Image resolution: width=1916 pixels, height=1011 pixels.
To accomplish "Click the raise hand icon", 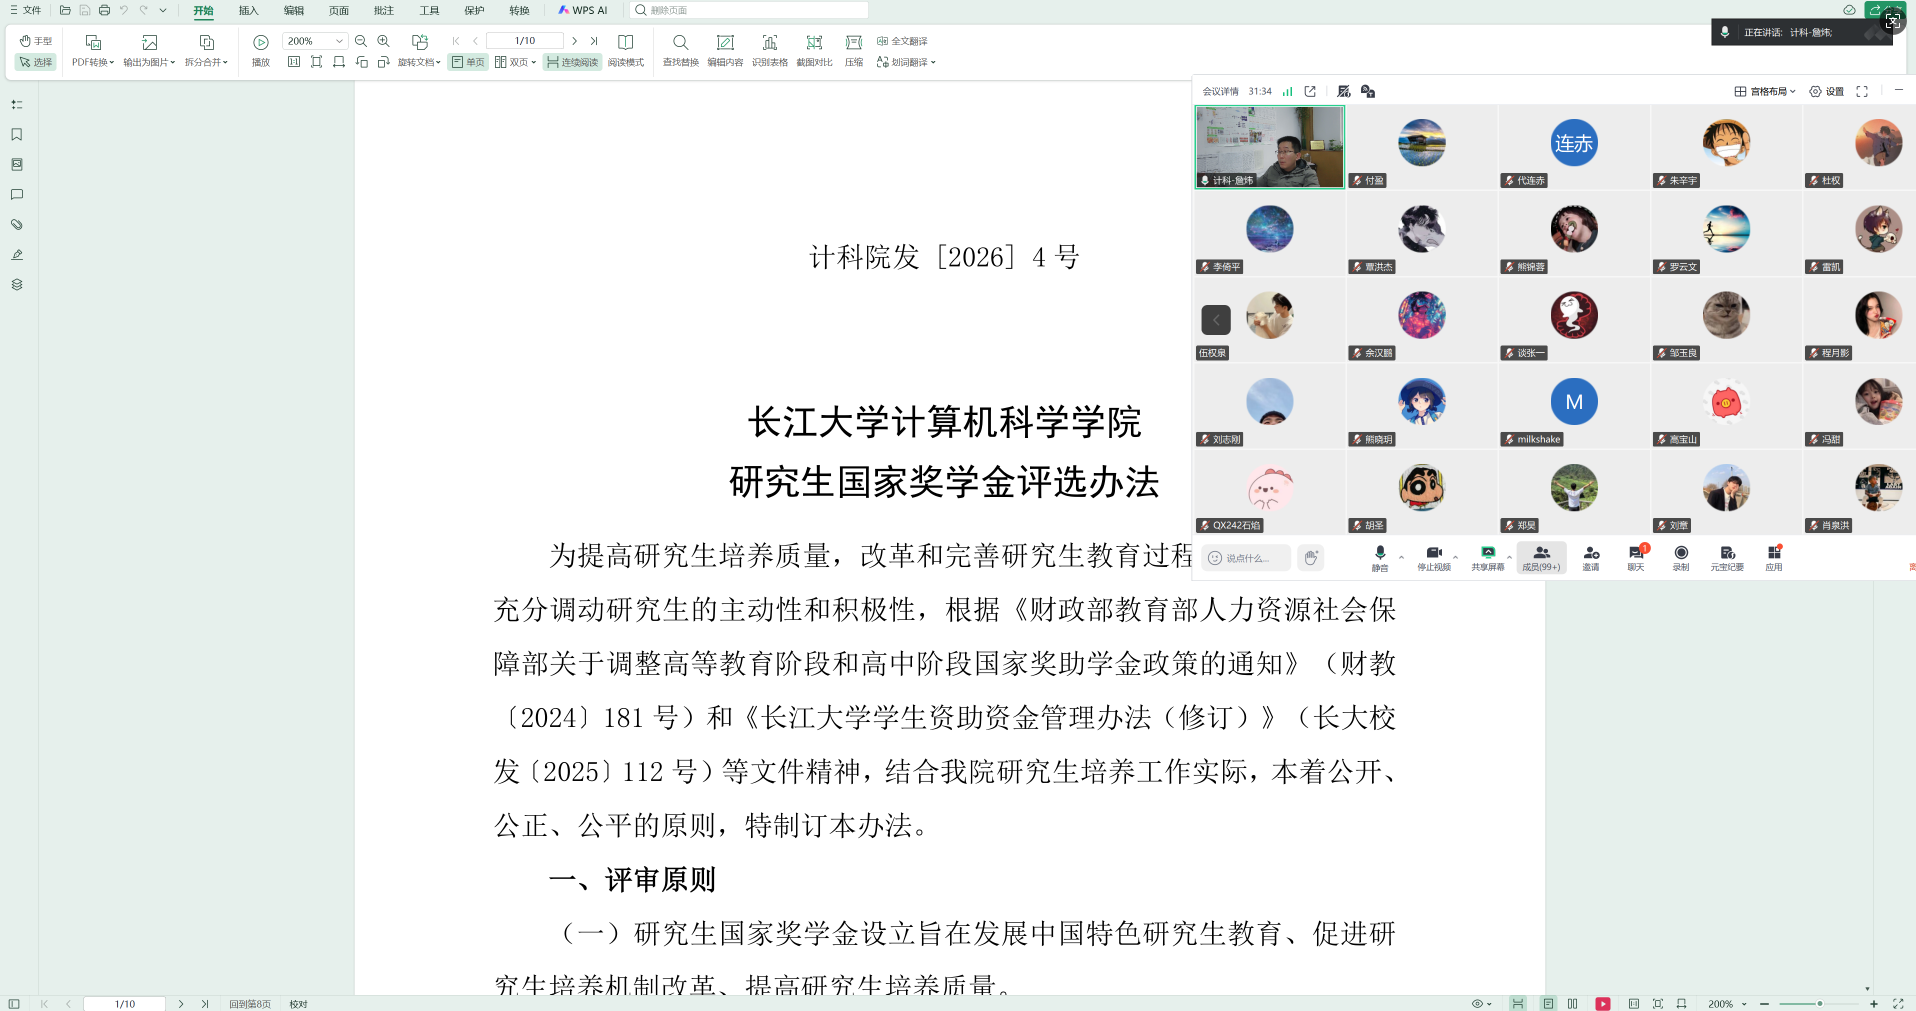I will tap(1310, 558).
